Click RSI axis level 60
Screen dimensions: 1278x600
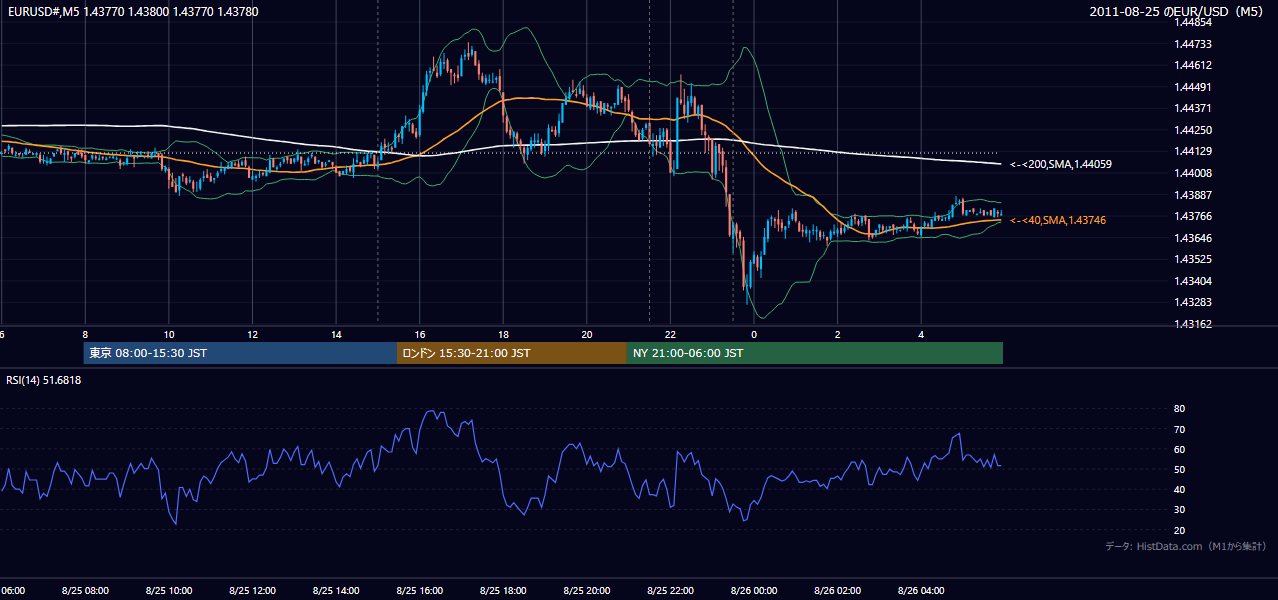[x=1180, y=449]
